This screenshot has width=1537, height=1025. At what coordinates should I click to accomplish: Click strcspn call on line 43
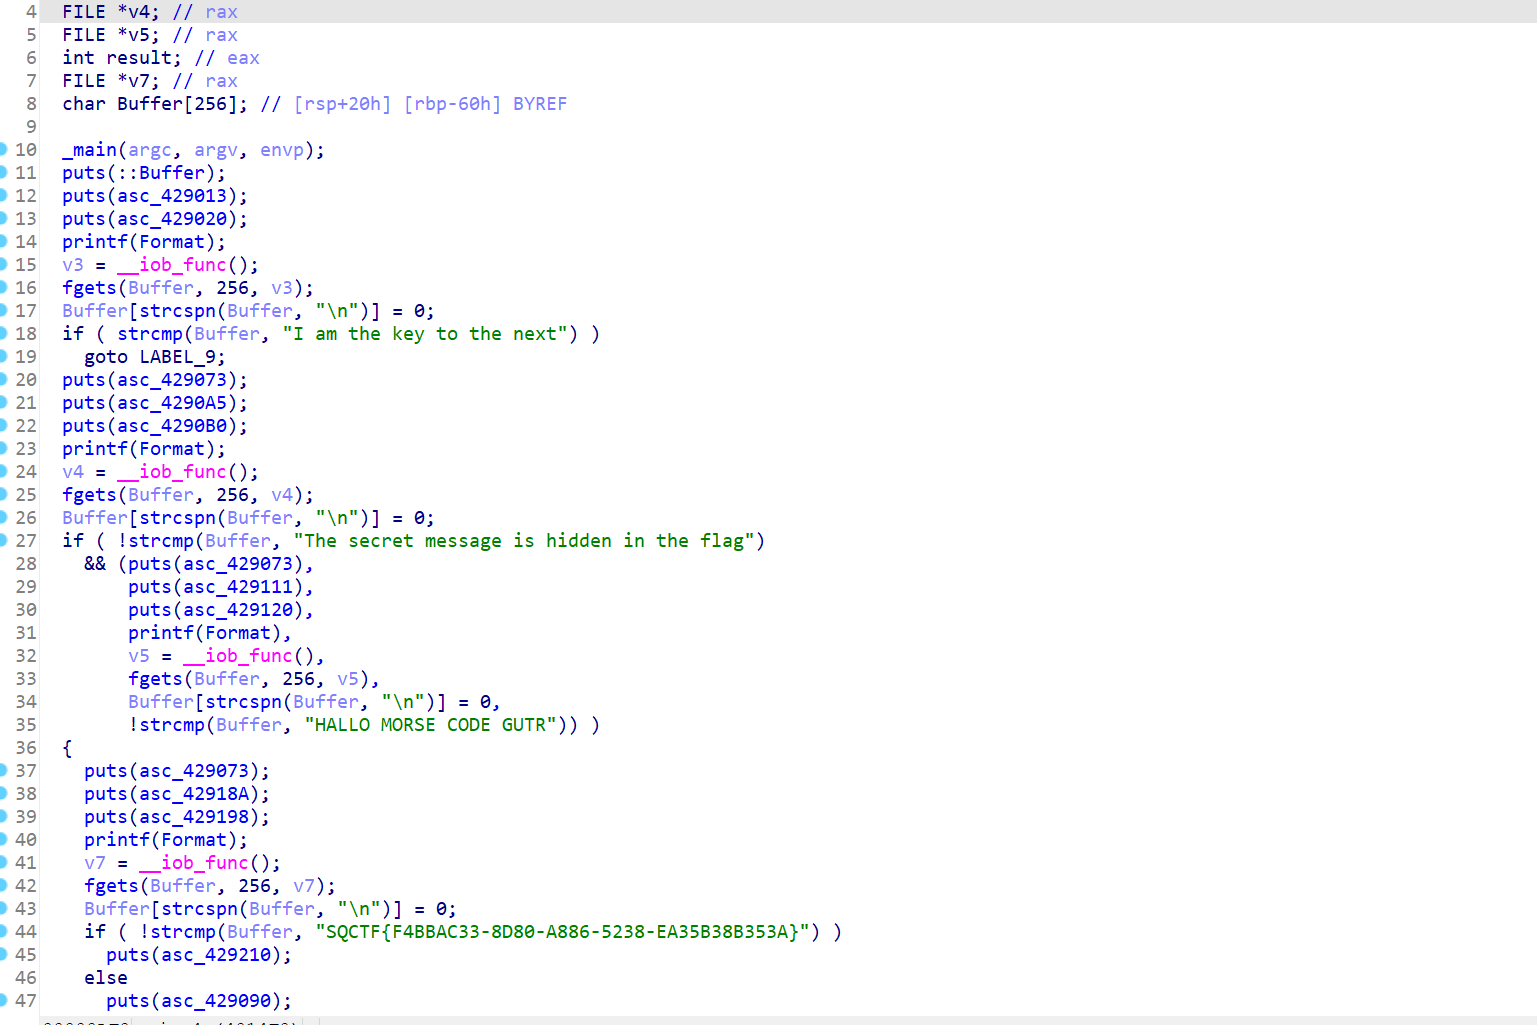point(199,909)
